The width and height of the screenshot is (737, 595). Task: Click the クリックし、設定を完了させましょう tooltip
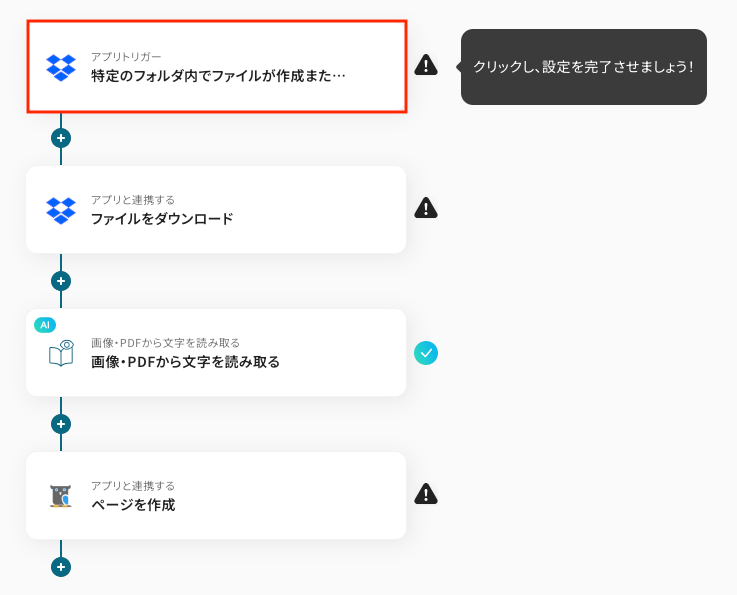[583, 67]
